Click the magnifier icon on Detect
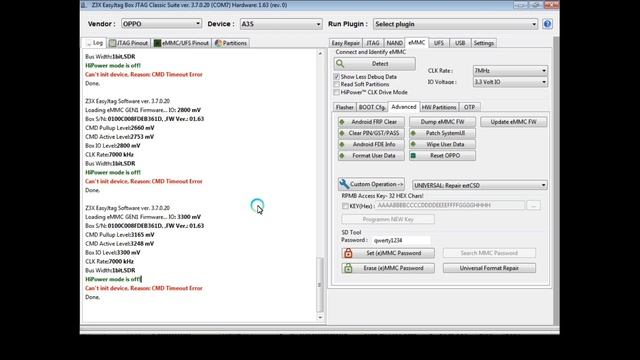 (x=340, y=64)
